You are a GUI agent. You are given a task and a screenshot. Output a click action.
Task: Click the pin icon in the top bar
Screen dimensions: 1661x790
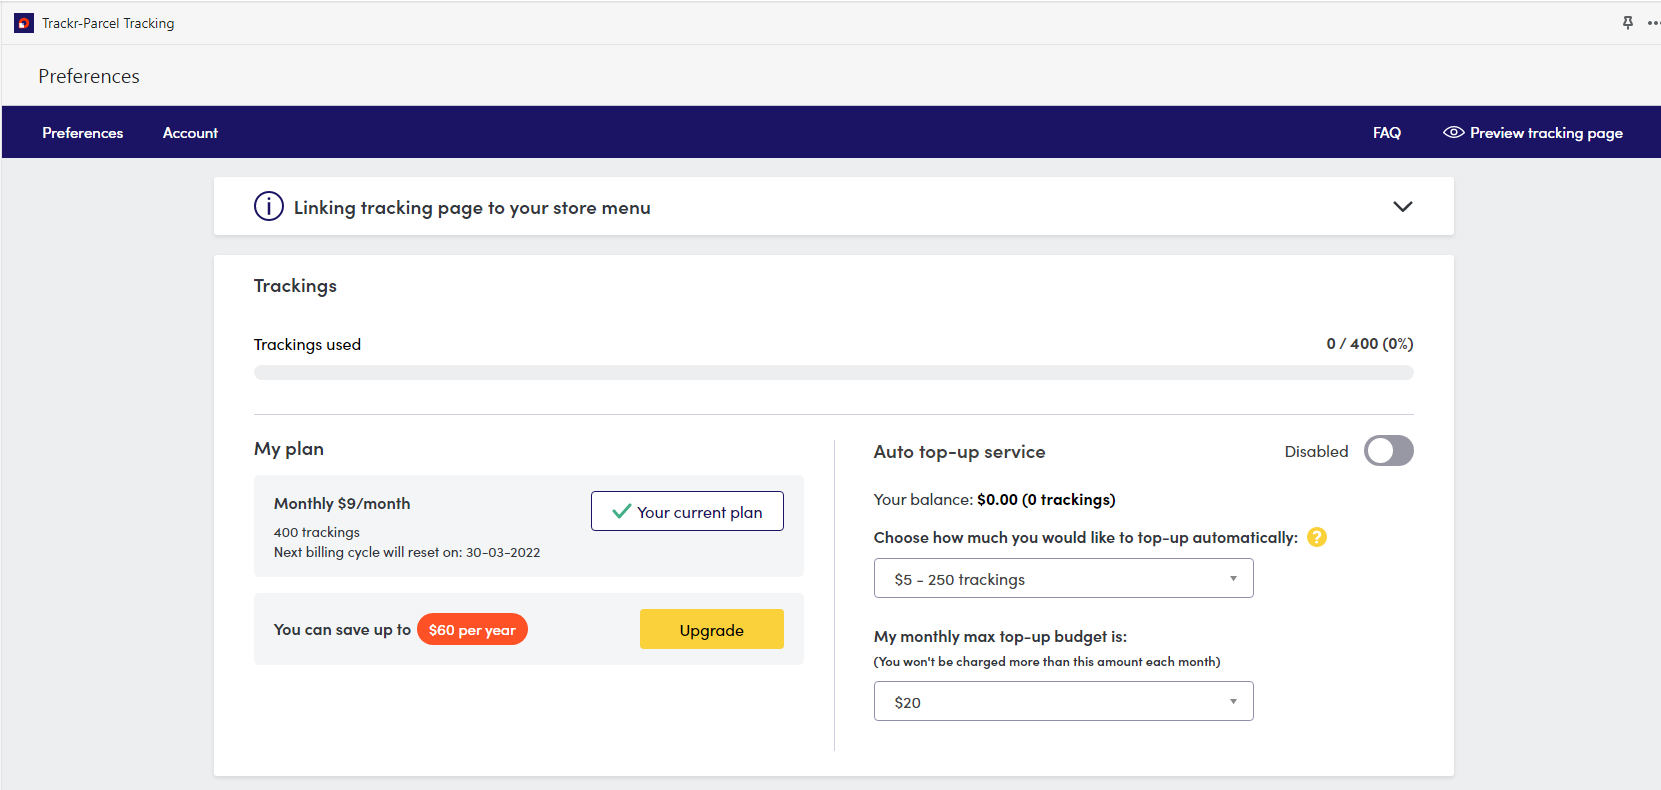pyautogui.click(x=1627, y=22)
